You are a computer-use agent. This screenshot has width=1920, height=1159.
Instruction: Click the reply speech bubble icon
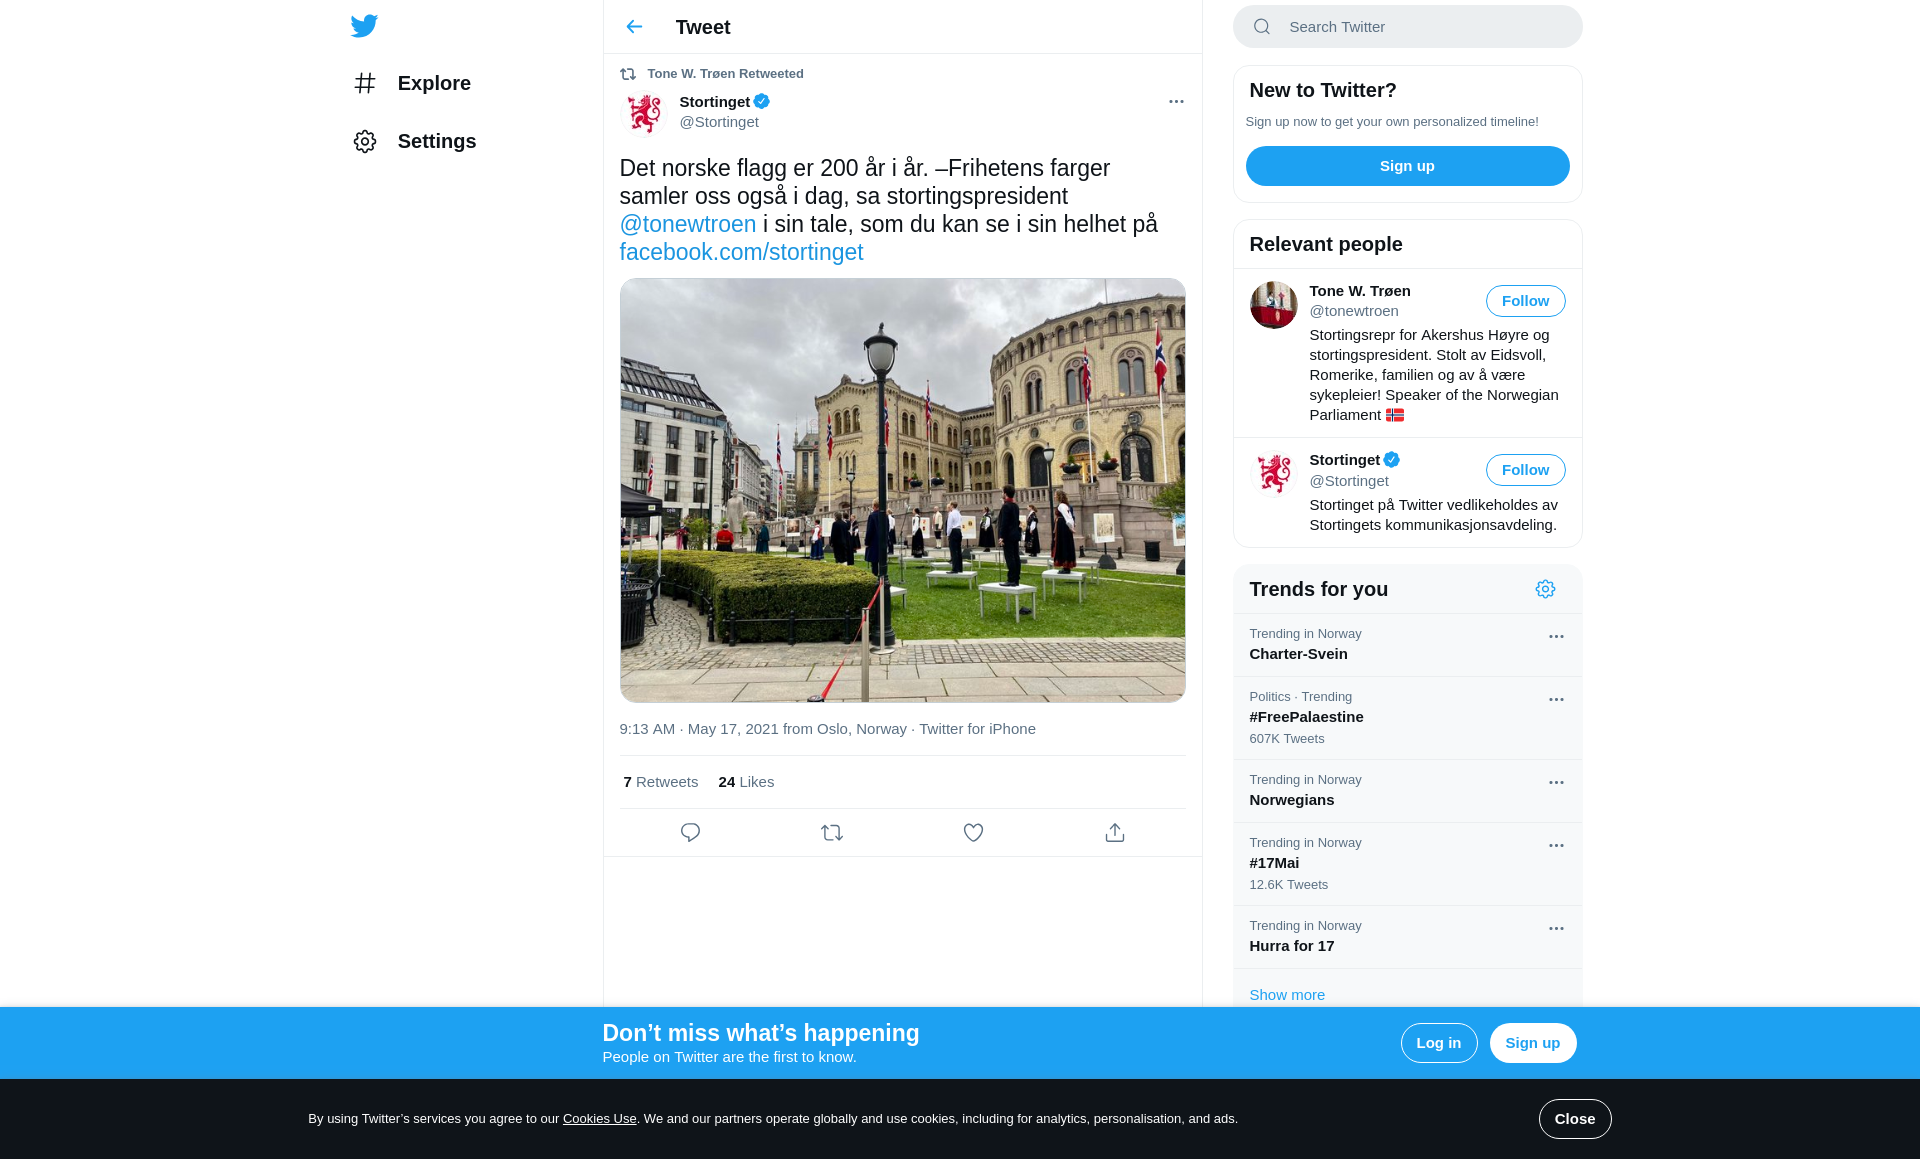(x=690, y=832)
